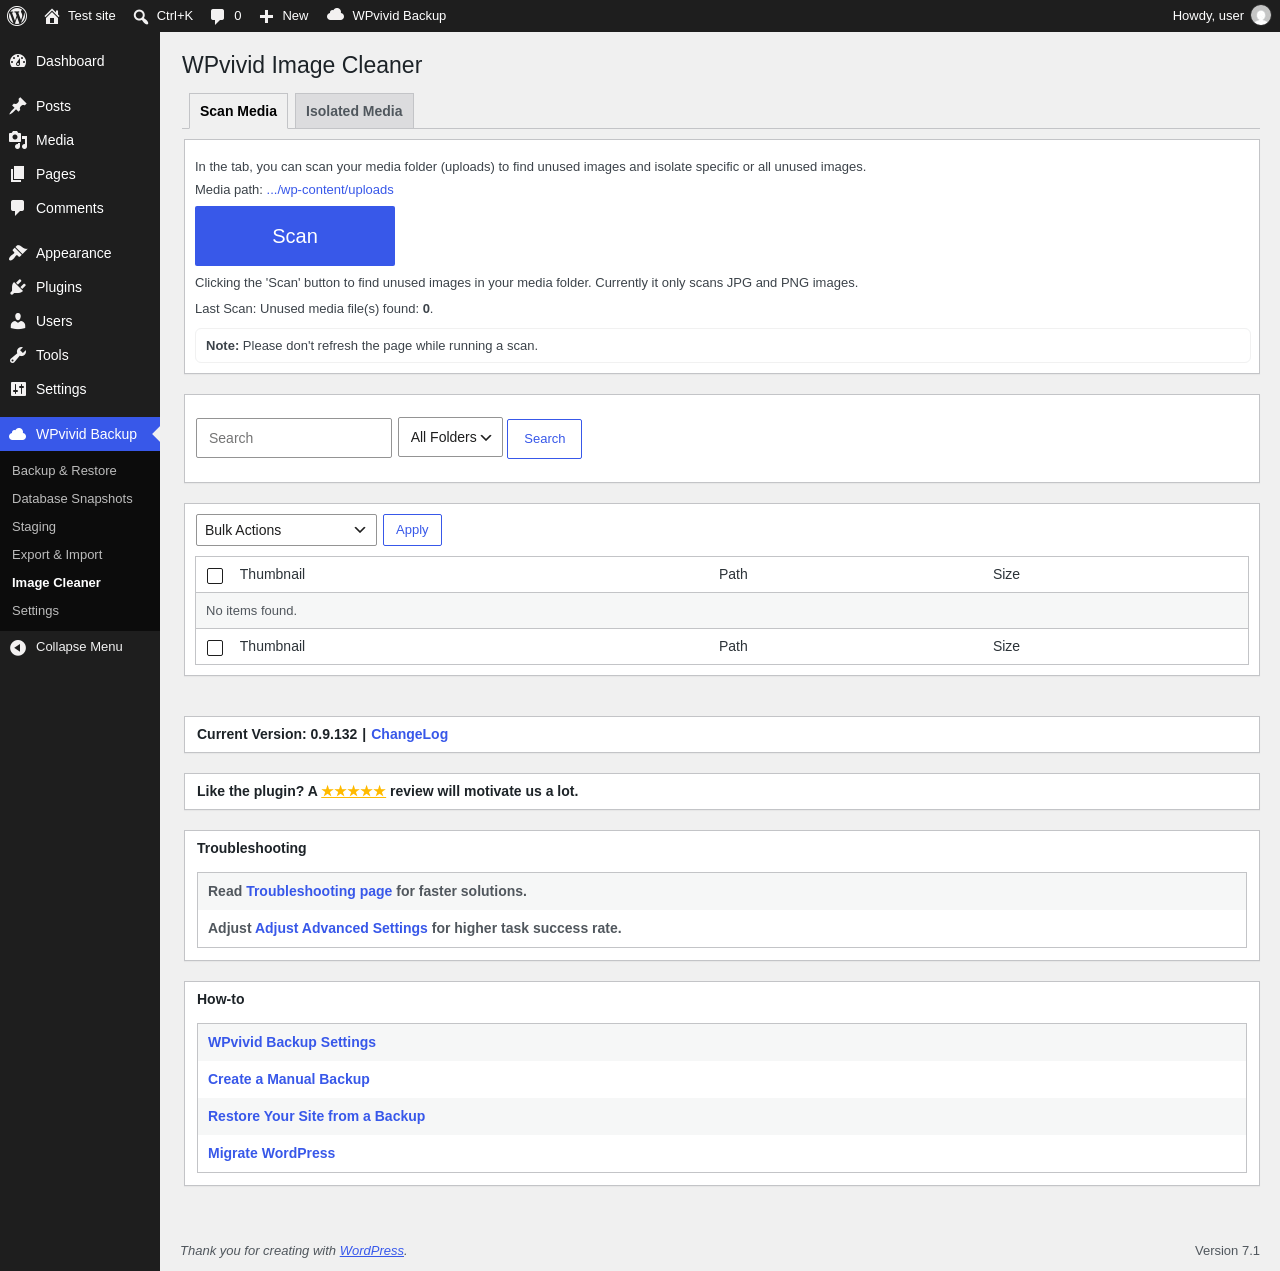This screenshot has width=1280, height=1271.
Task: Apply the selected bulk action
Action: 412,530
